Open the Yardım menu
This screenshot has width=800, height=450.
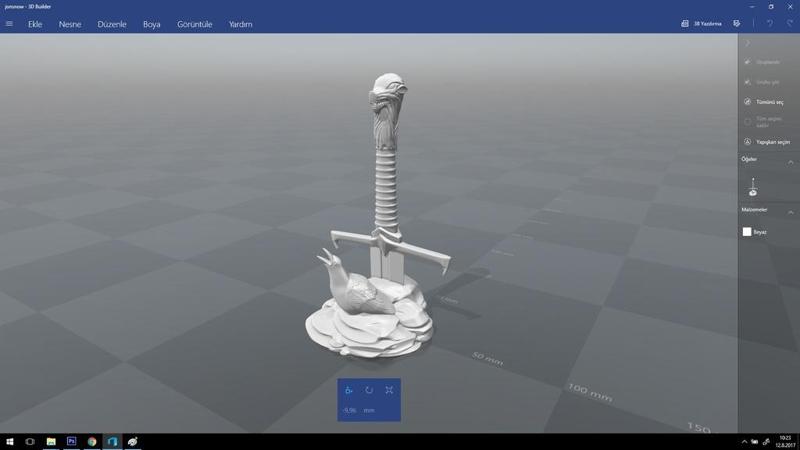(x=240, y=24)
